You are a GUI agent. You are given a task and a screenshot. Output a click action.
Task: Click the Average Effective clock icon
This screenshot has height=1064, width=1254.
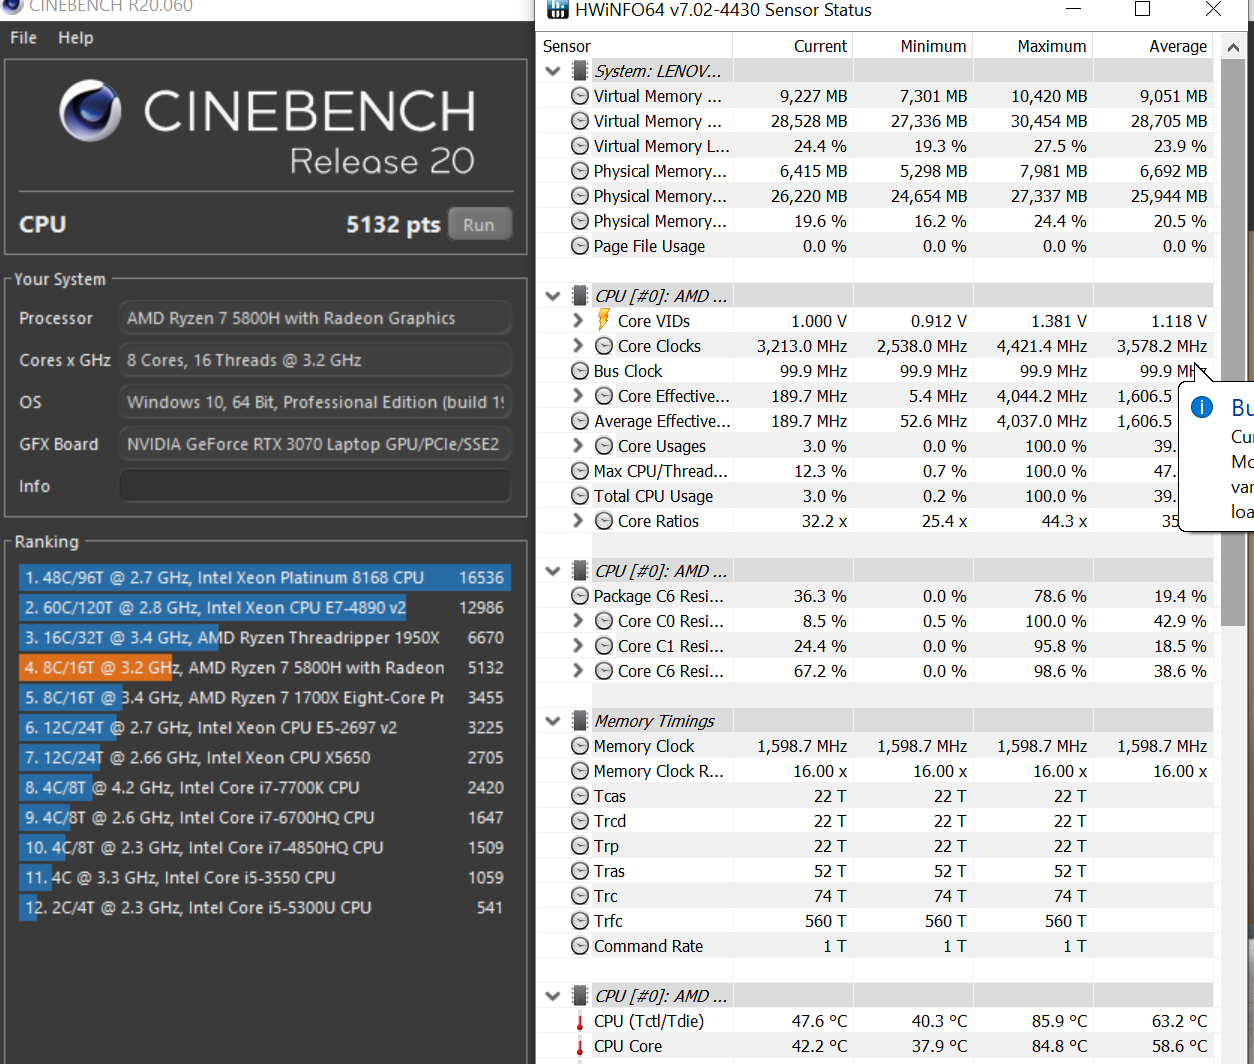[580, 421]
